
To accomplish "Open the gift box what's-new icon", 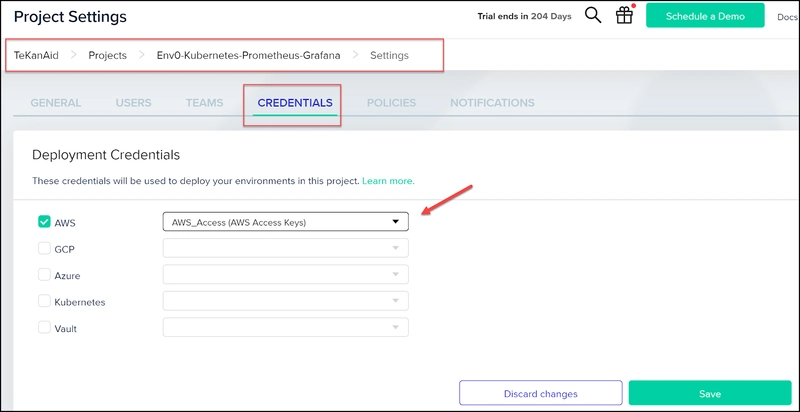I will (x=624, y=15).
